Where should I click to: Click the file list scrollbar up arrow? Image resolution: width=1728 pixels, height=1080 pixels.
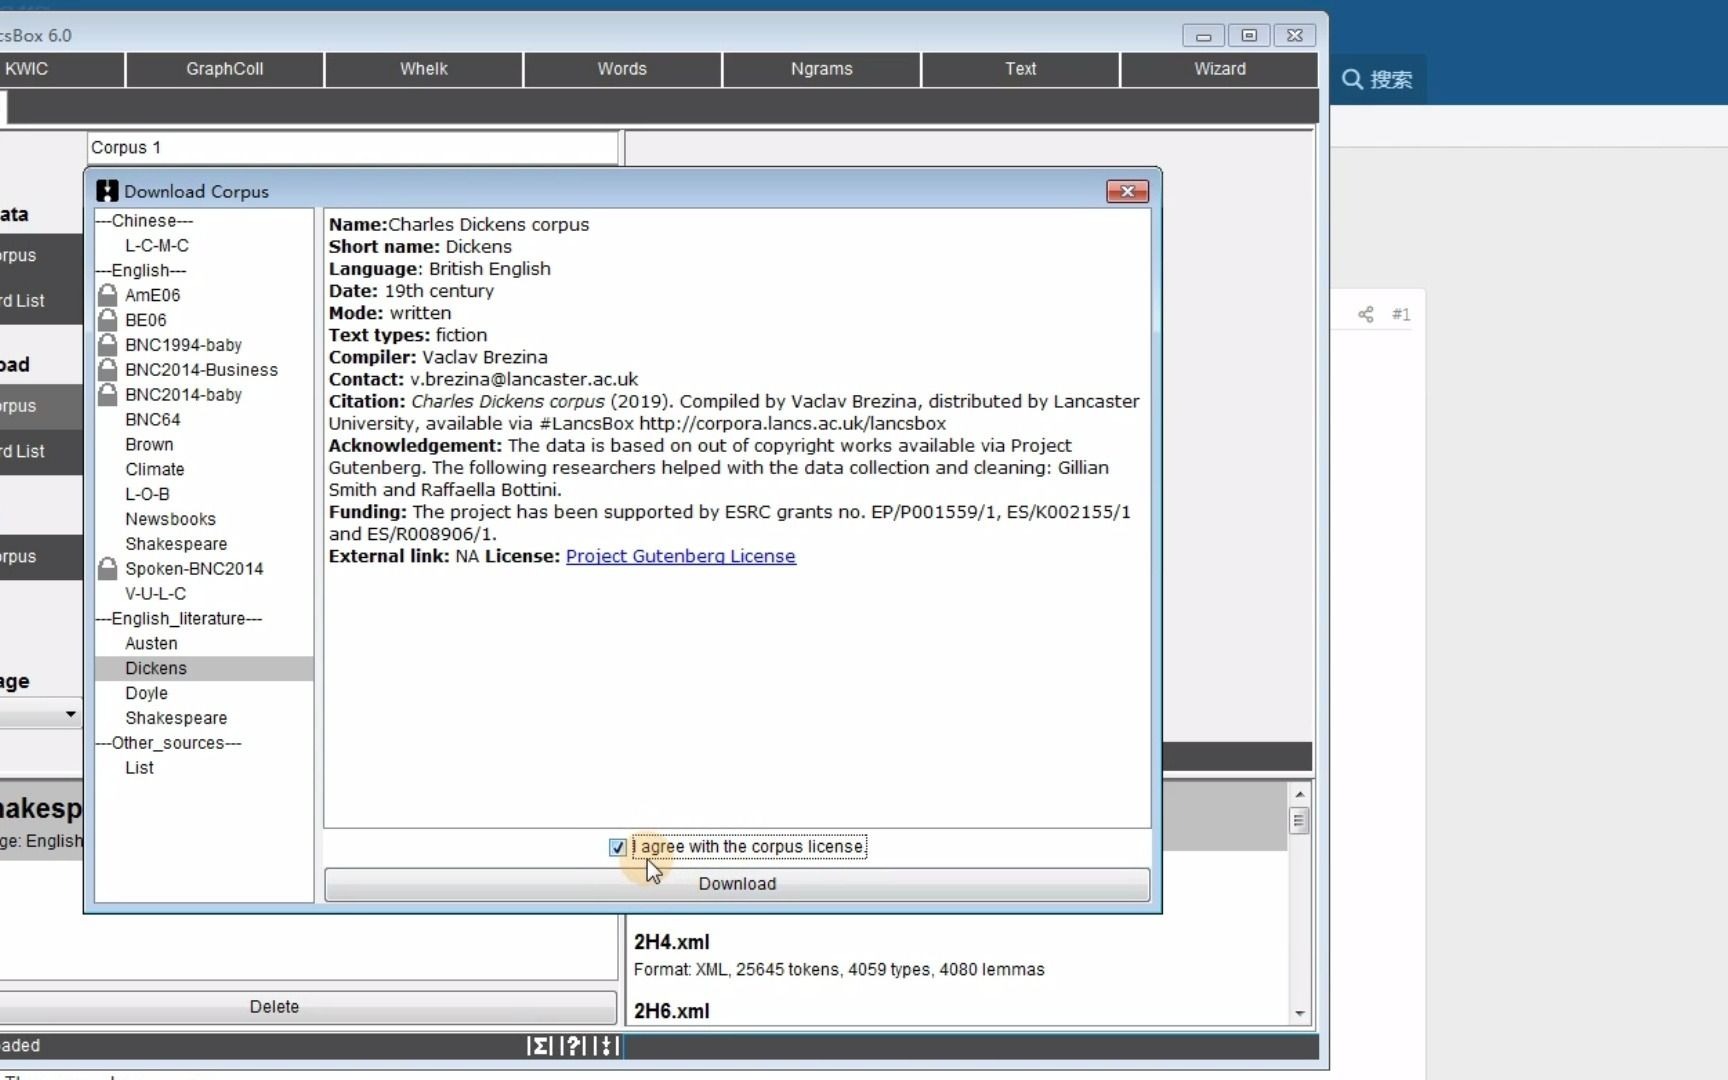point(1299,794)
